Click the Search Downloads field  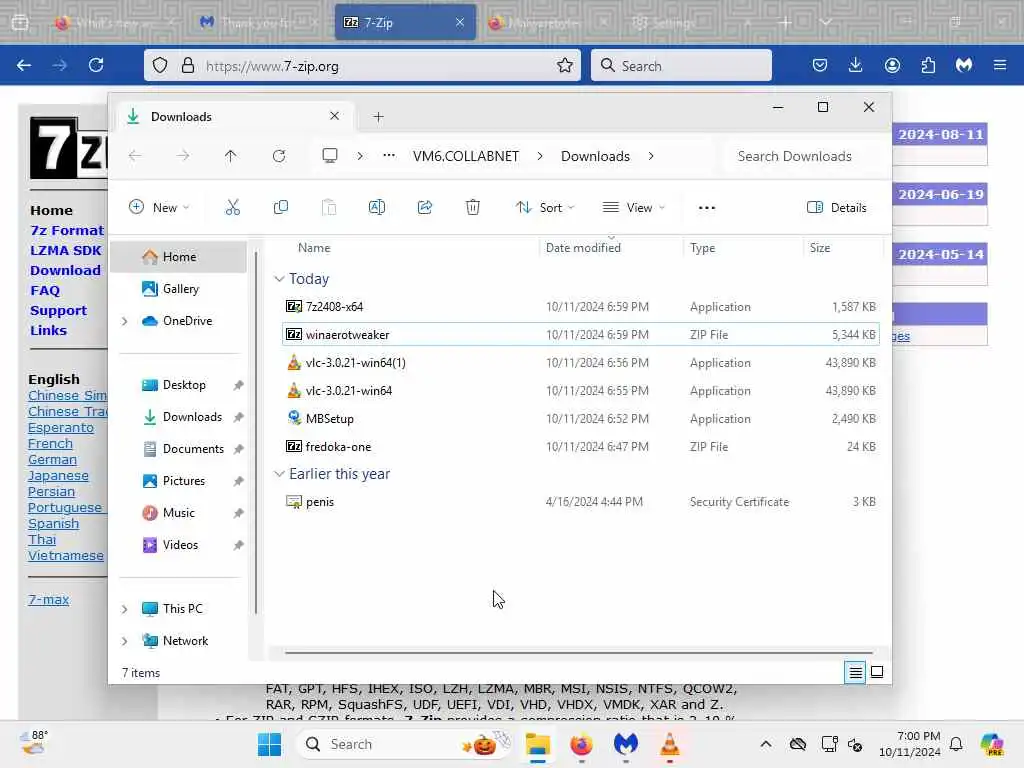[805, 156]
